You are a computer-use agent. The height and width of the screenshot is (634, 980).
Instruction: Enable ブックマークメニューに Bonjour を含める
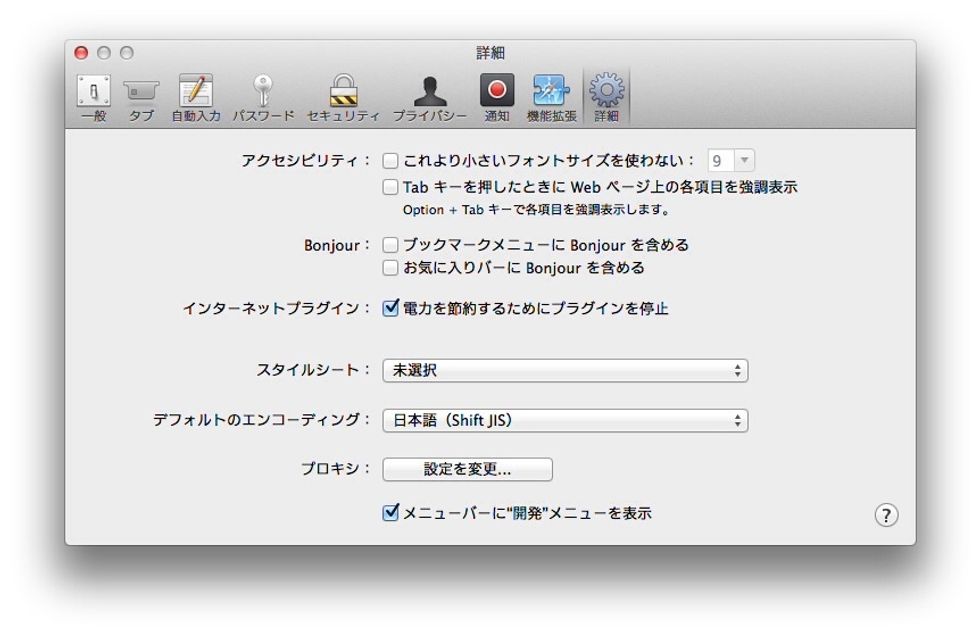coord(390,243)
